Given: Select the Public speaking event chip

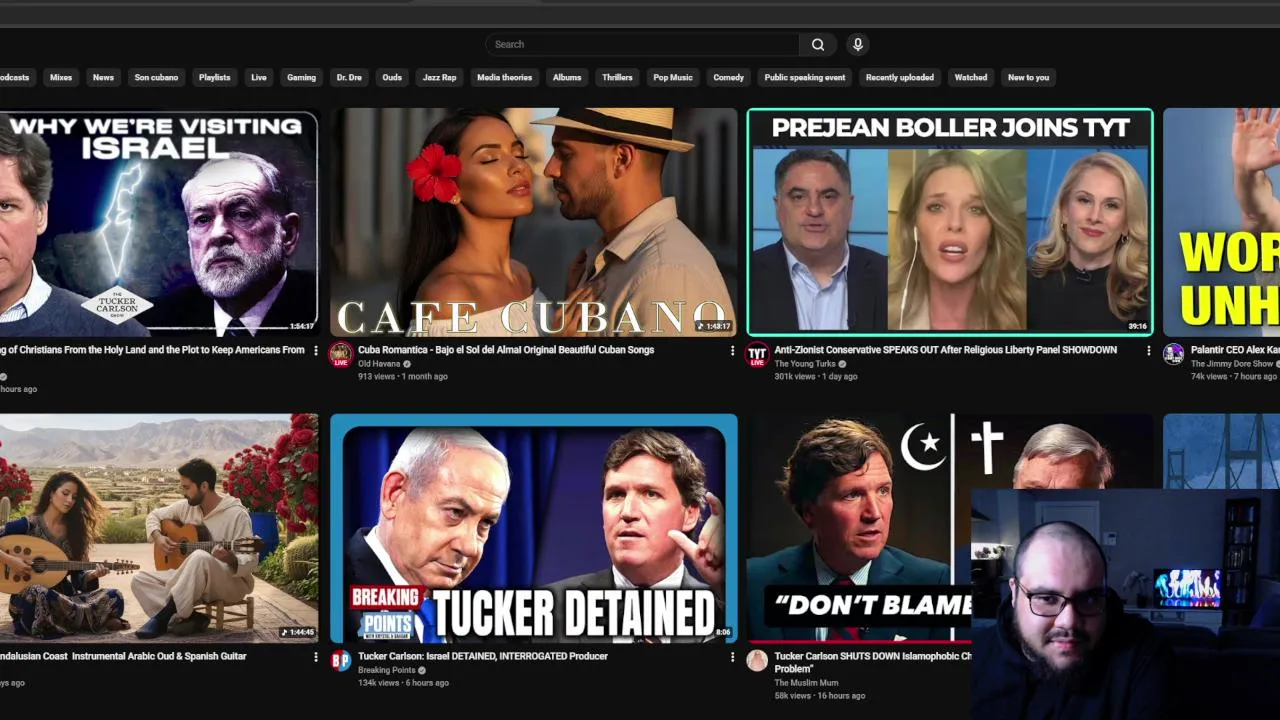Looking at the screenshot, I should point(805,77).
